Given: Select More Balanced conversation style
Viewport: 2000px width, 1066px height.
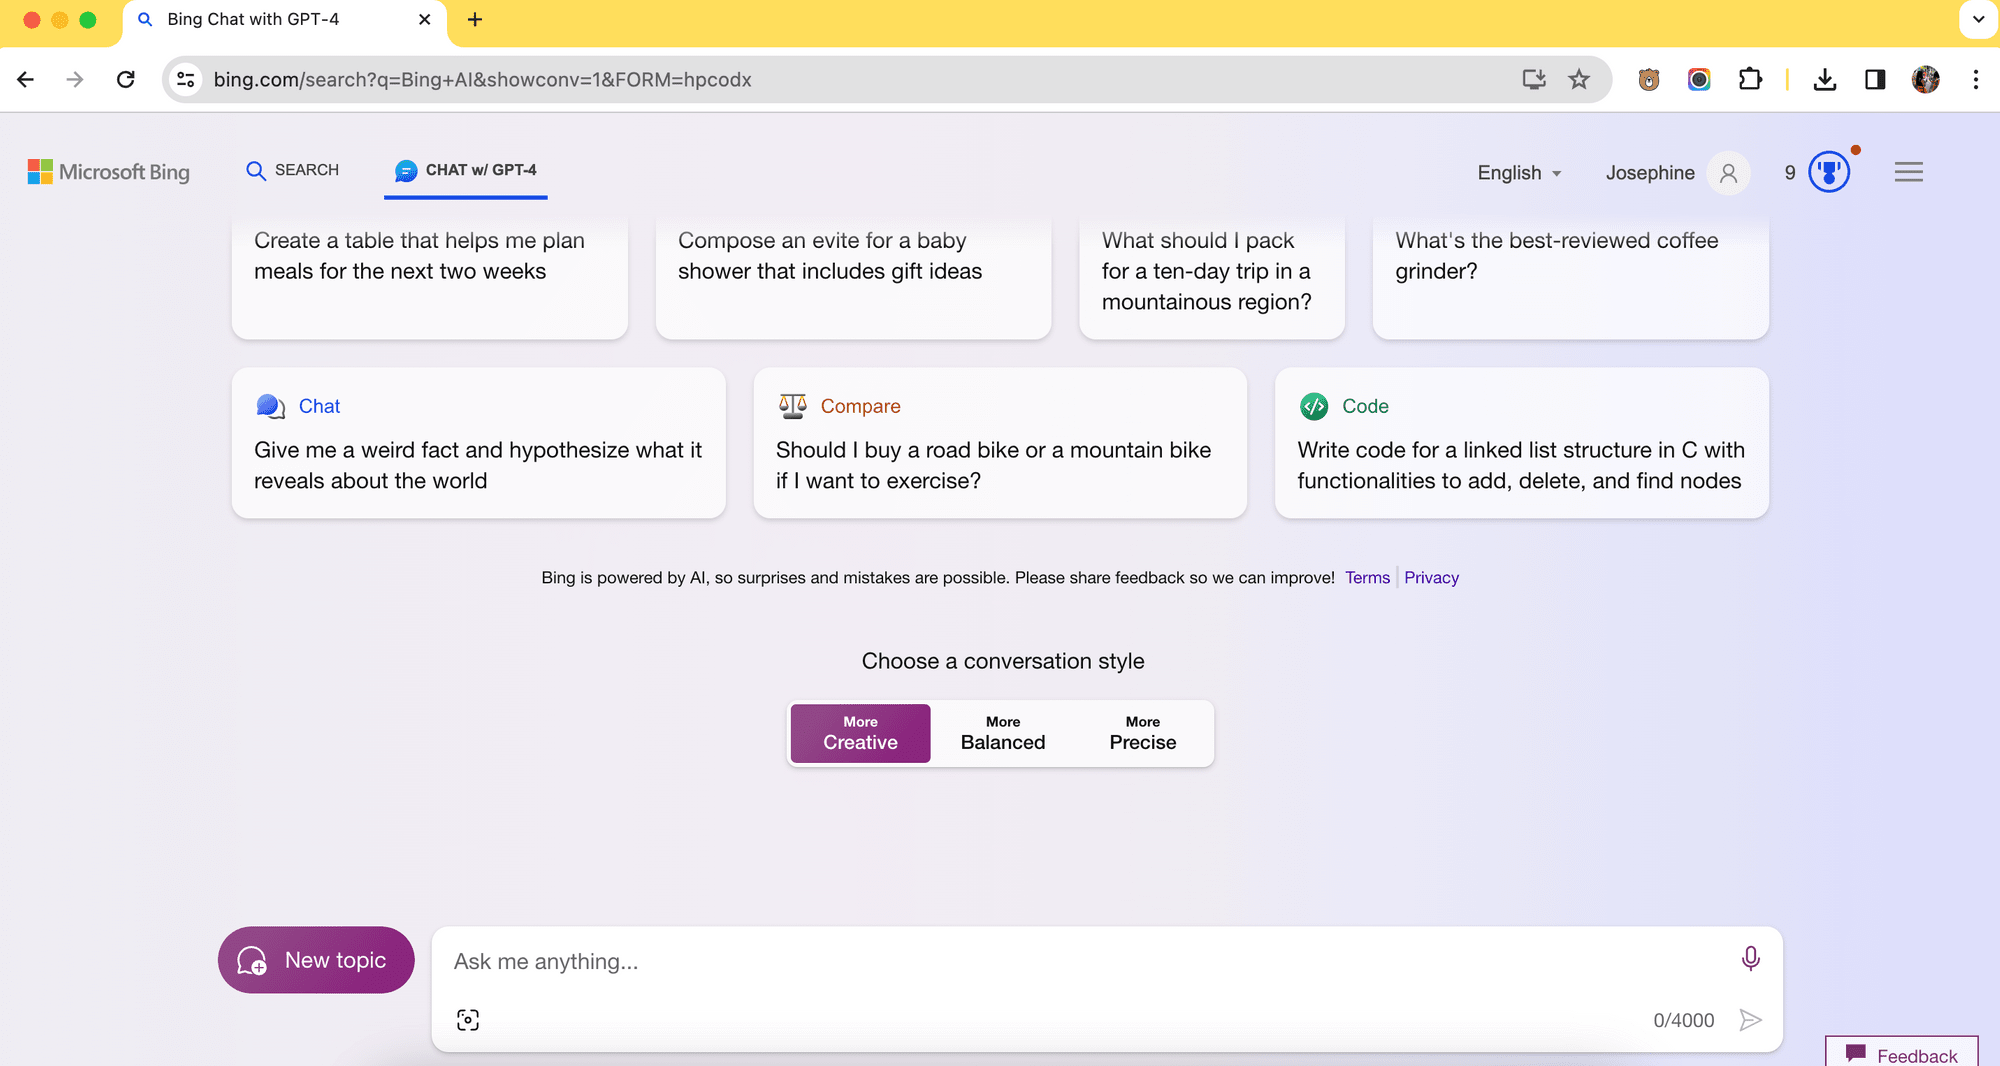Looking at the screenshot, I should pyautogui.click(x=1003, y=733).
